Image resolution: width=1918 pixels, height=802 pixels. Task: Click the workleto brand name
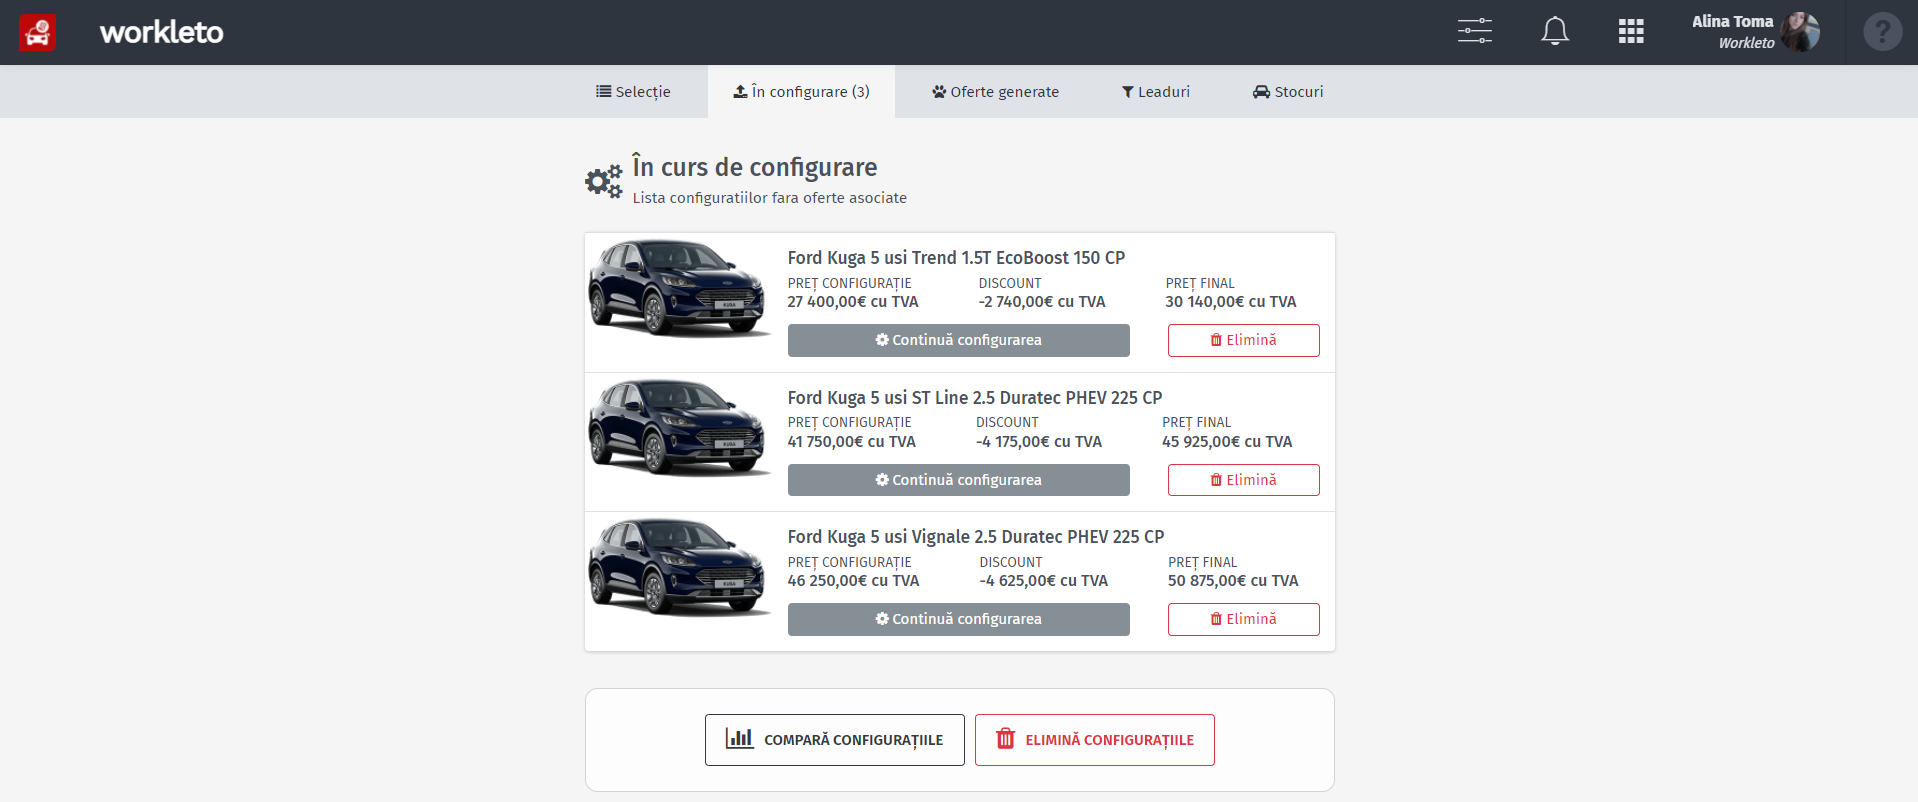click(x=161, y=32)
